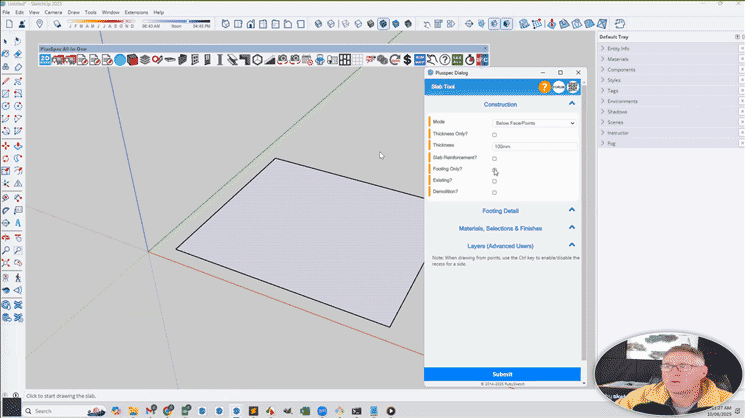Select the PlusSpec red wall tool icon
This screenshot has height=418, width=745.
132,59
